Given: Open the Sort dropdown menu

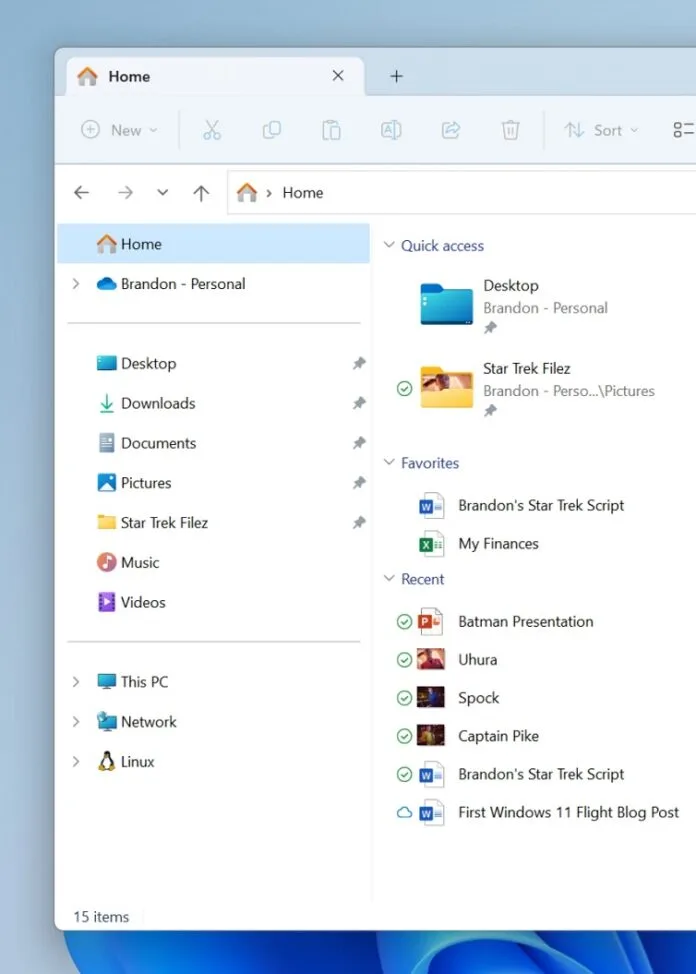Looking at the screenshot, I should [600, 130].
